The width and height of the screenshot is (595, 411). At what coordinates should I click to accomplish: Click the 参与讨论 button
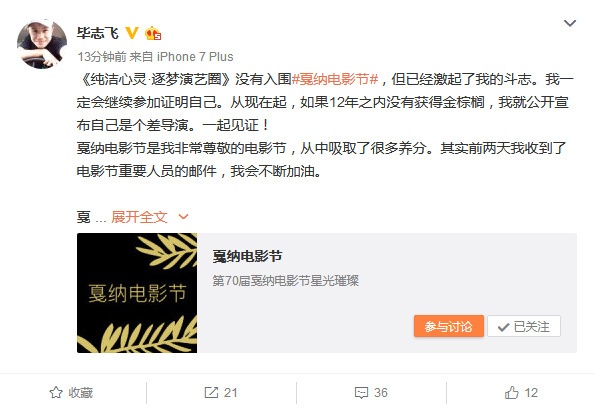coord(449,326)
